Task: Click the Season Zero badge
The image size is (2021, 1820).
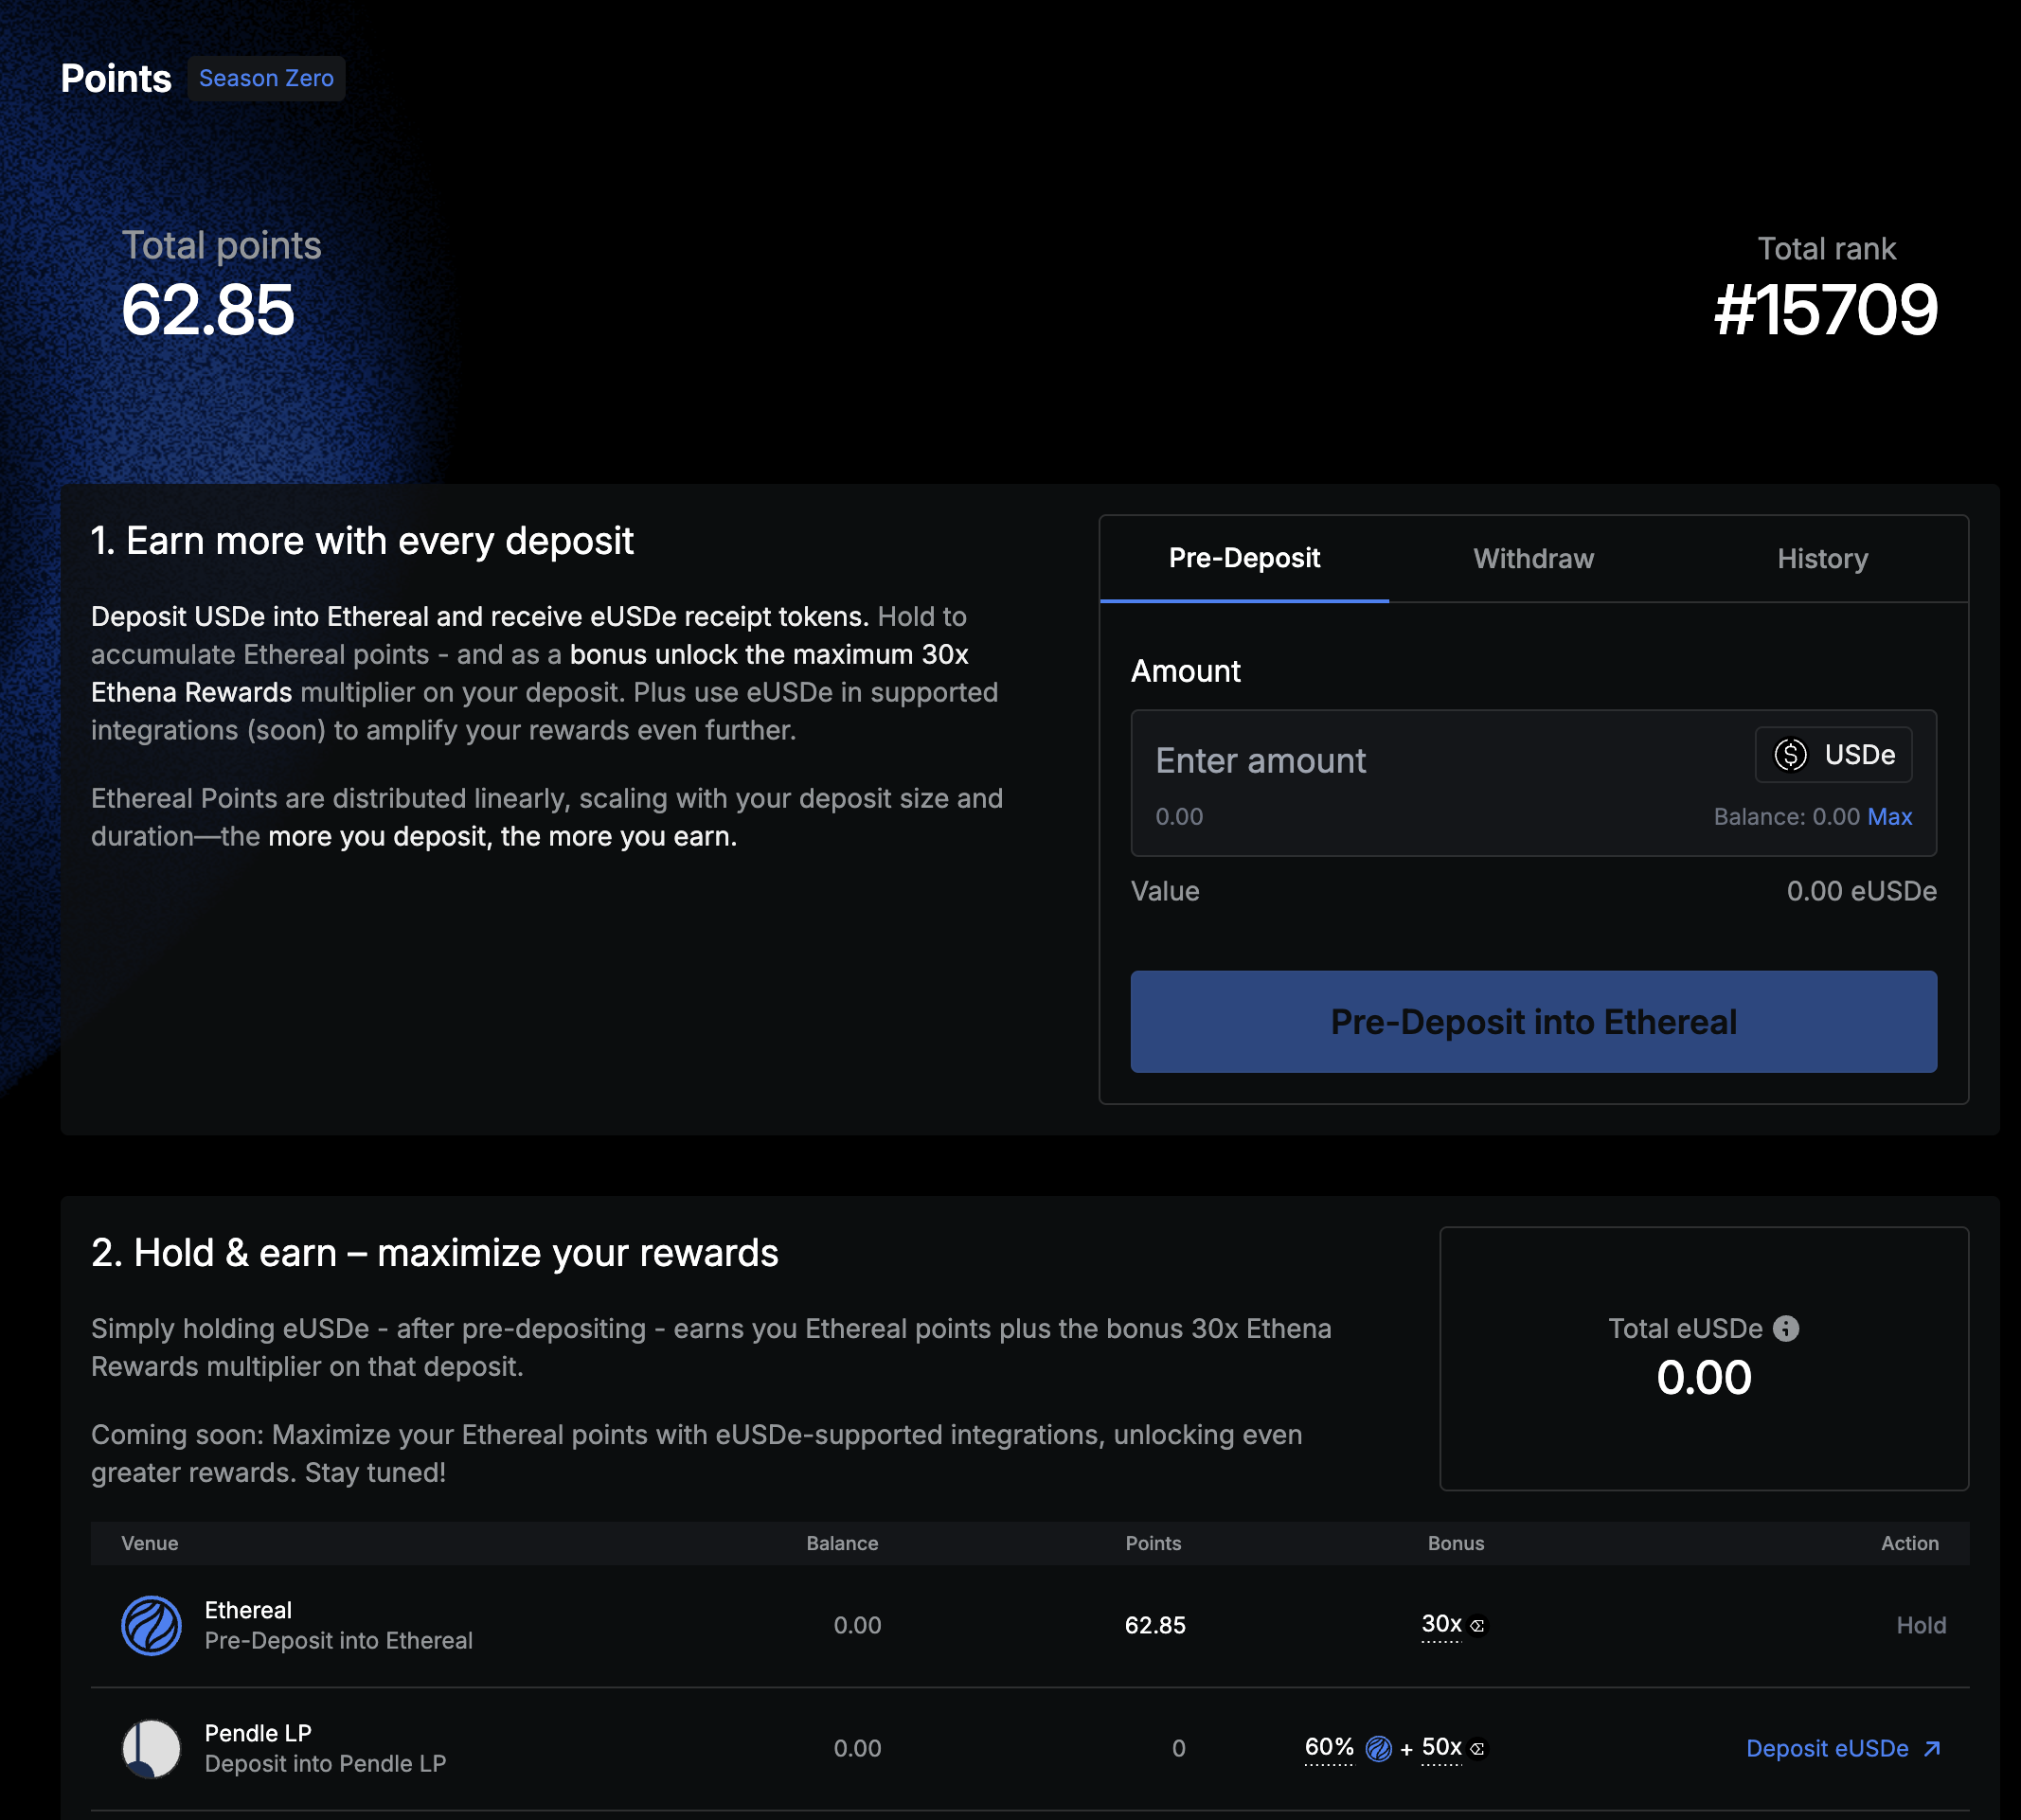Action: coord(266,78)
